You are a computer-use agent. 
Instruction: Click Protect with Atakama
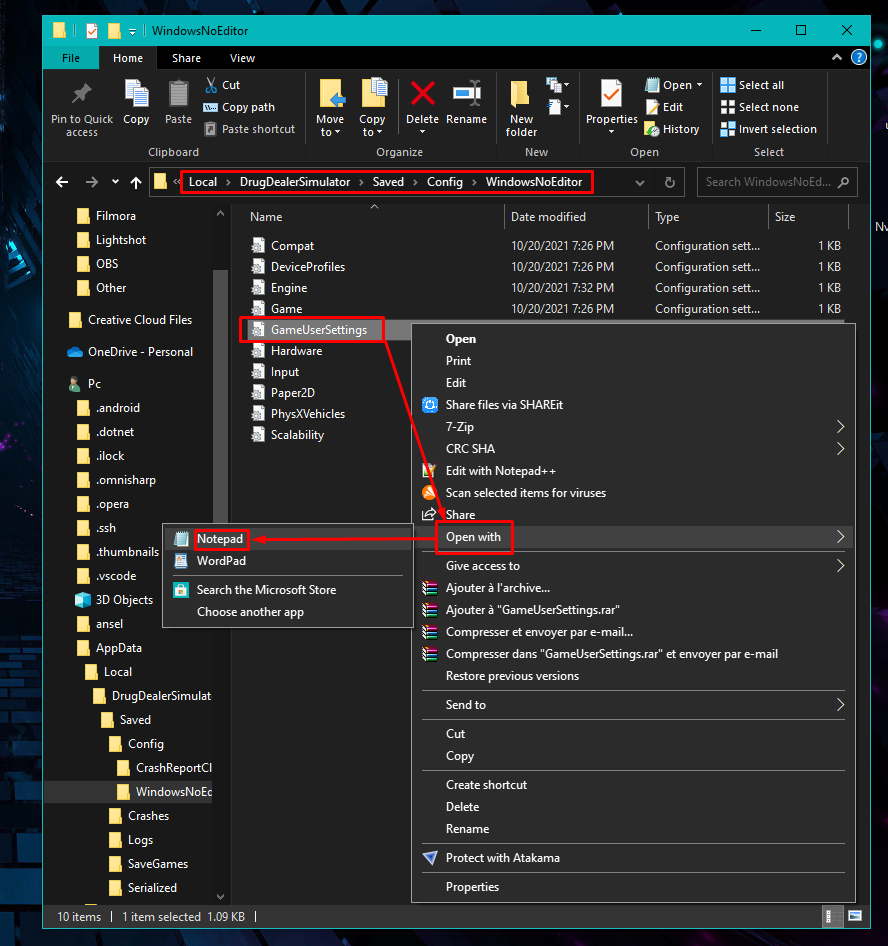[x=503, y=858]
